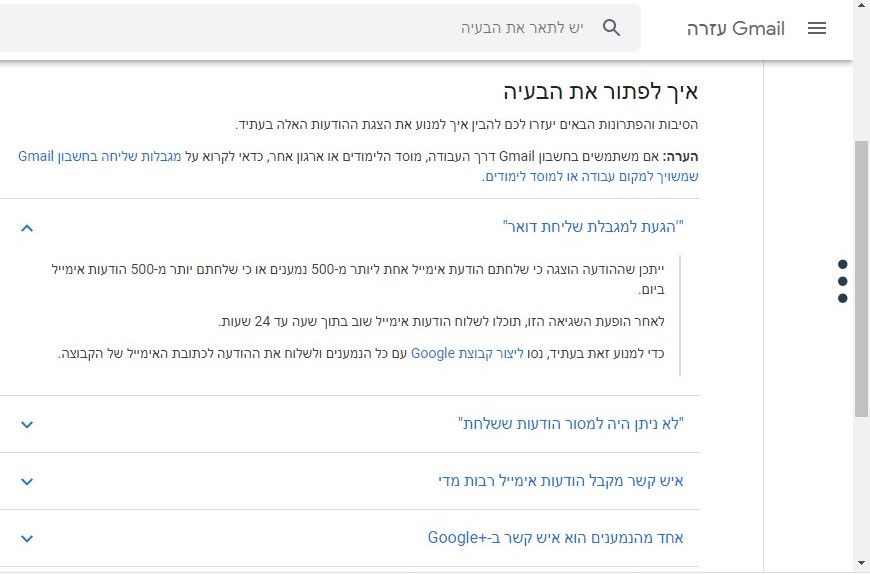Click the vertical scrollbar thumb
The height and width of the screenshot is (575, 870).
click(862, 280)
